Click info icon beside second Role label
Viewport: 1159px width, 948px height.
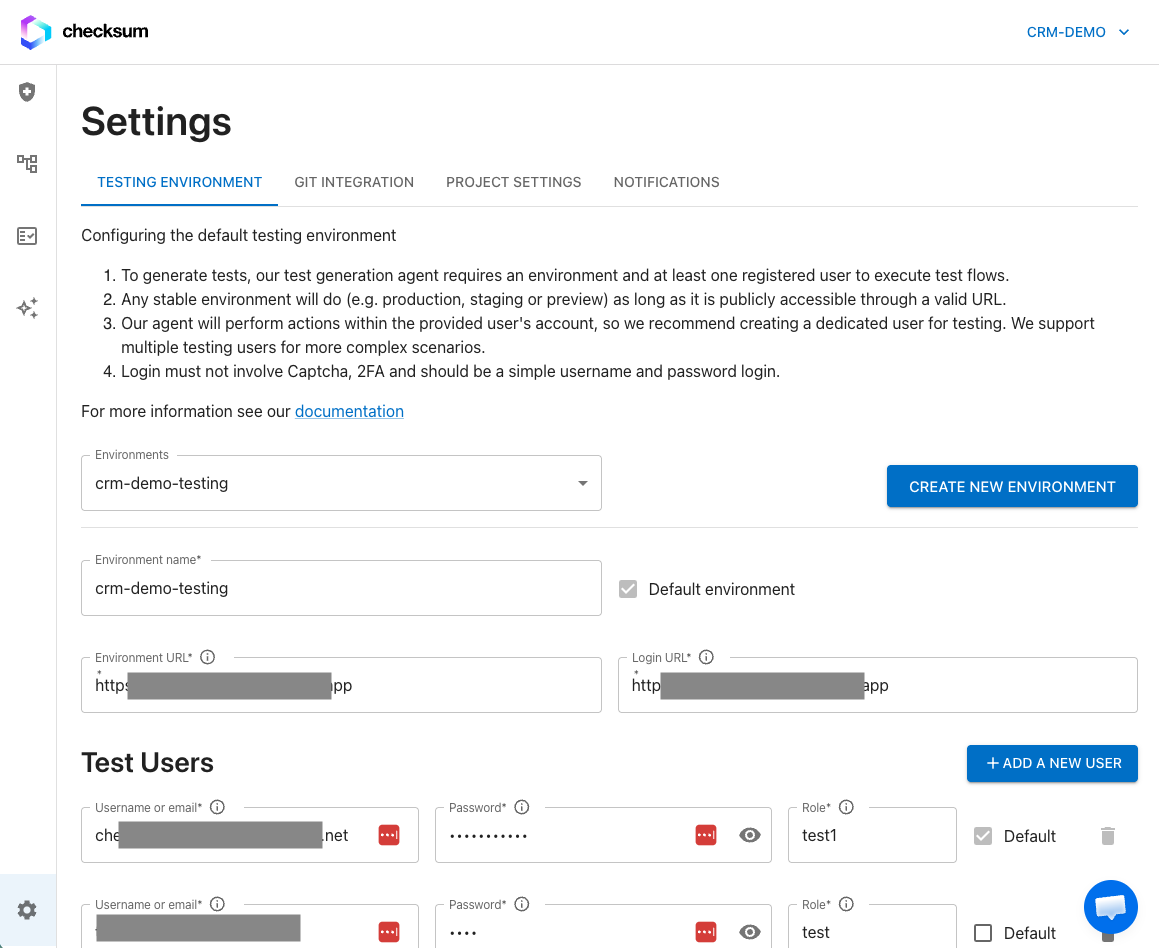pos(846,904)
